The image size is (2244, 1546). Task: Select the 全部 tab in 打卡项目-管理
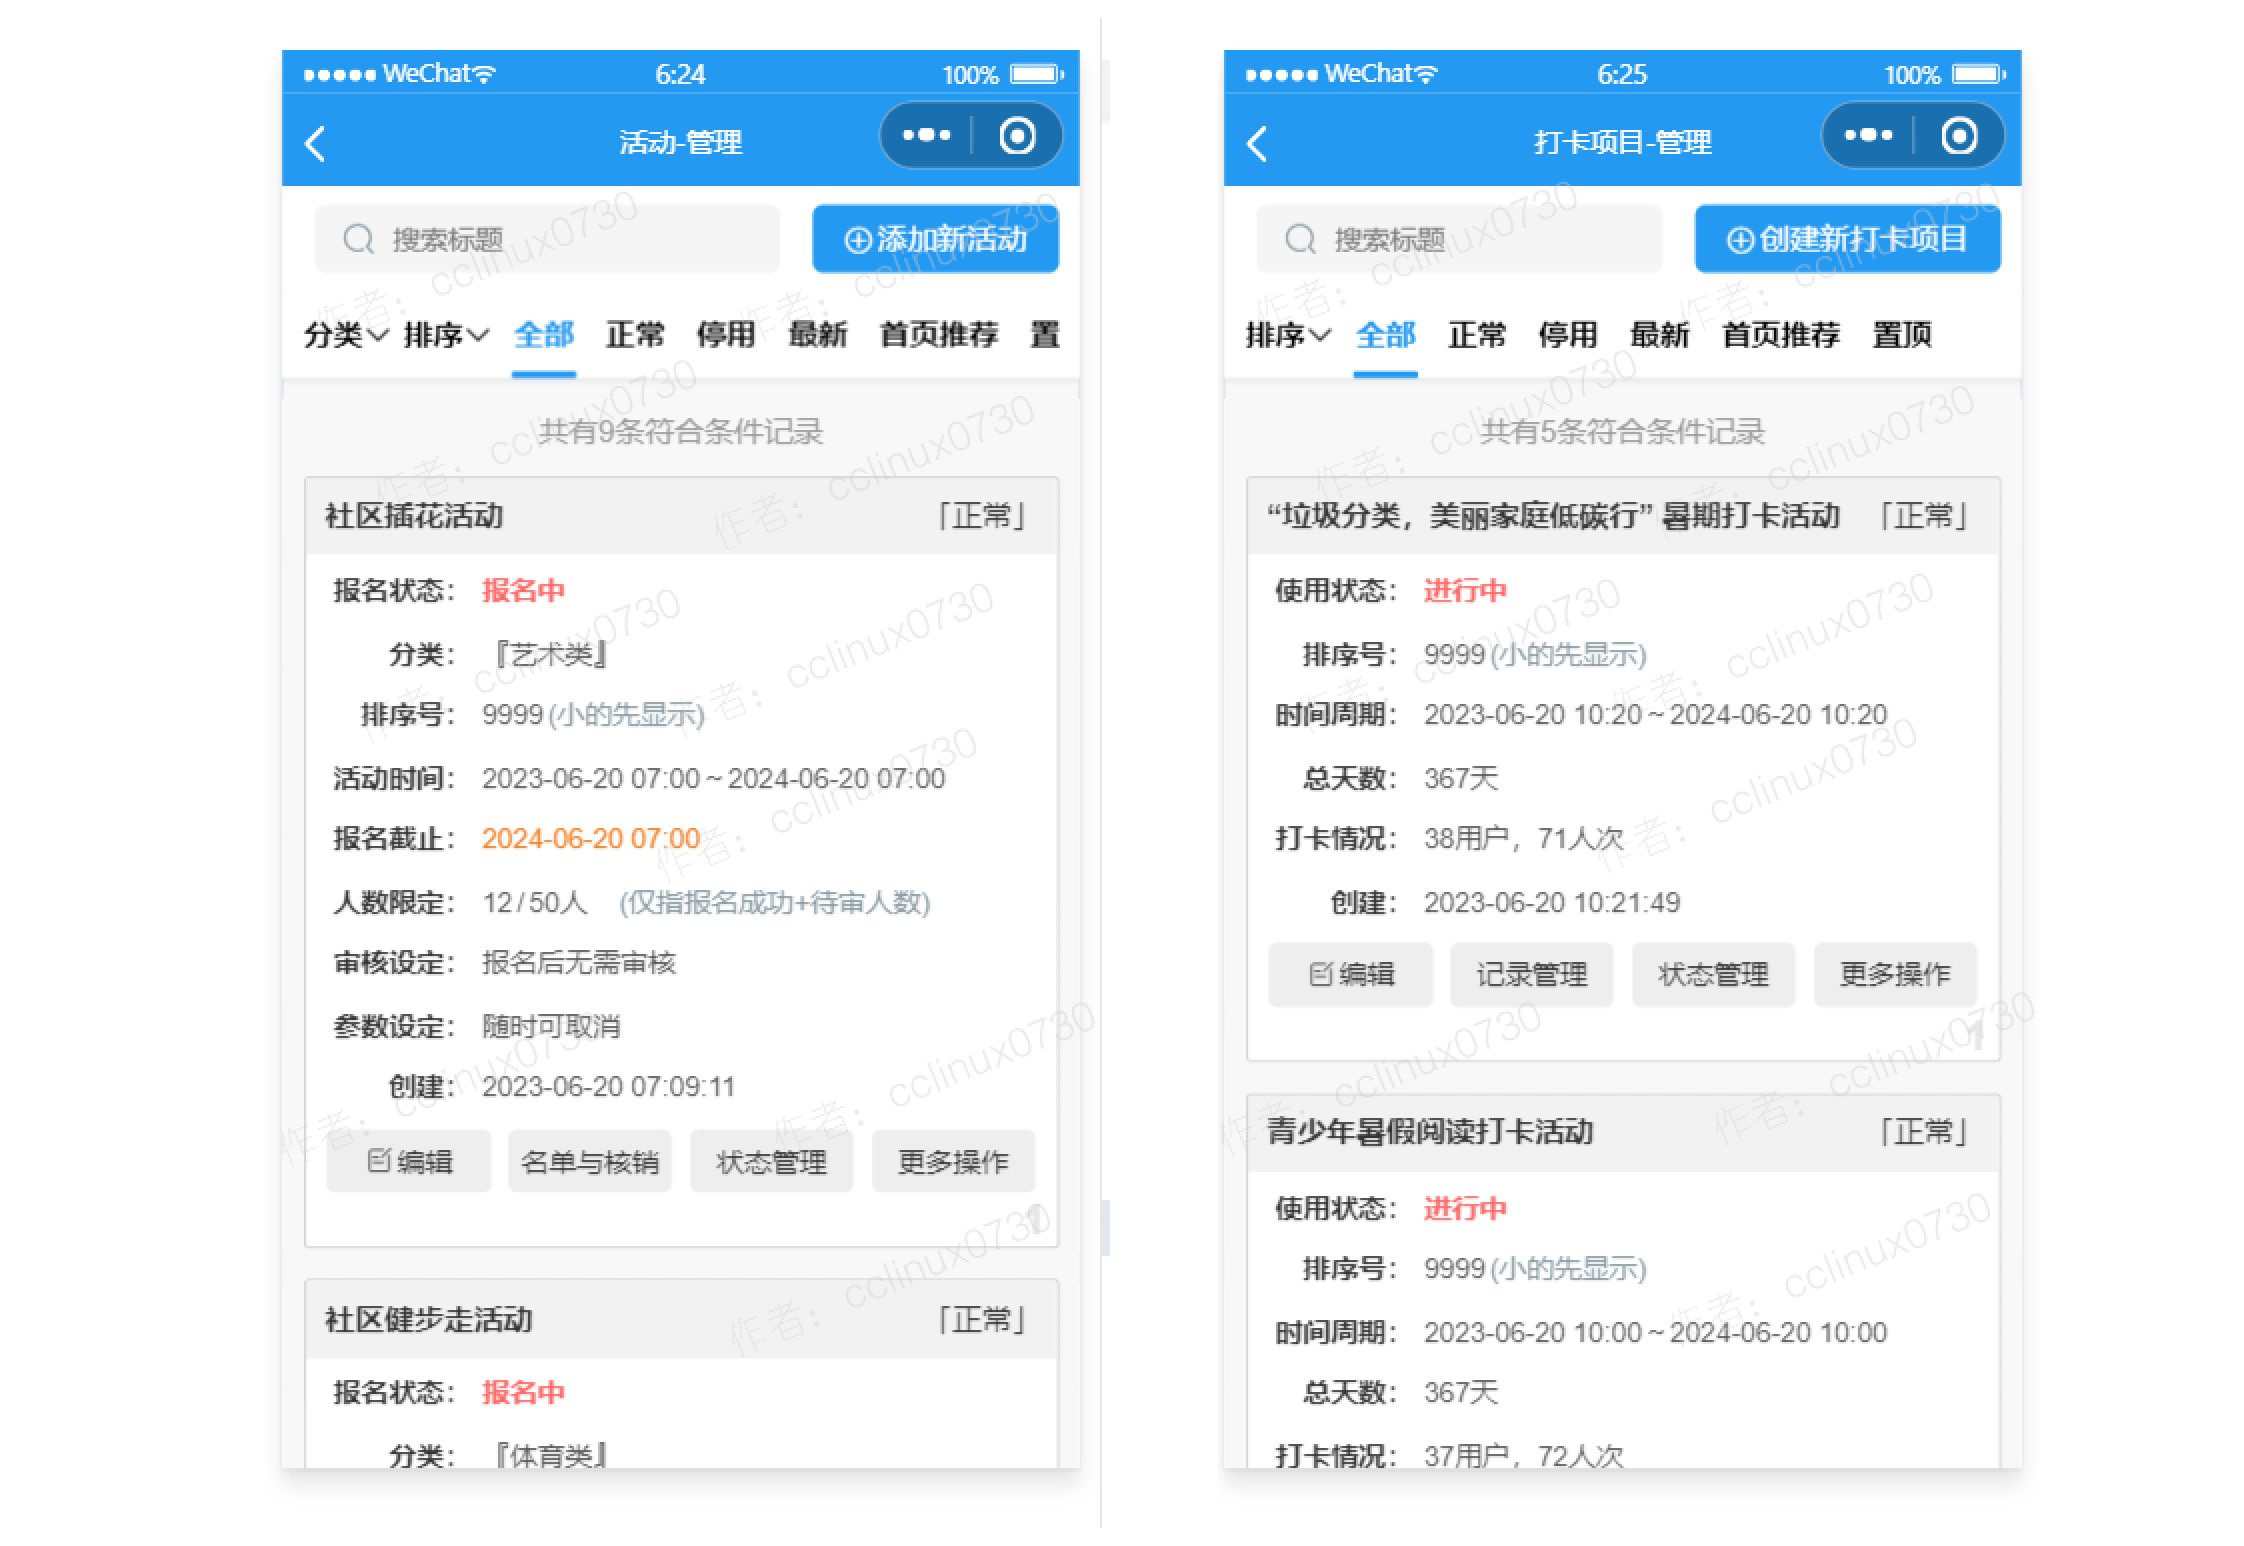click(1386, 334)
